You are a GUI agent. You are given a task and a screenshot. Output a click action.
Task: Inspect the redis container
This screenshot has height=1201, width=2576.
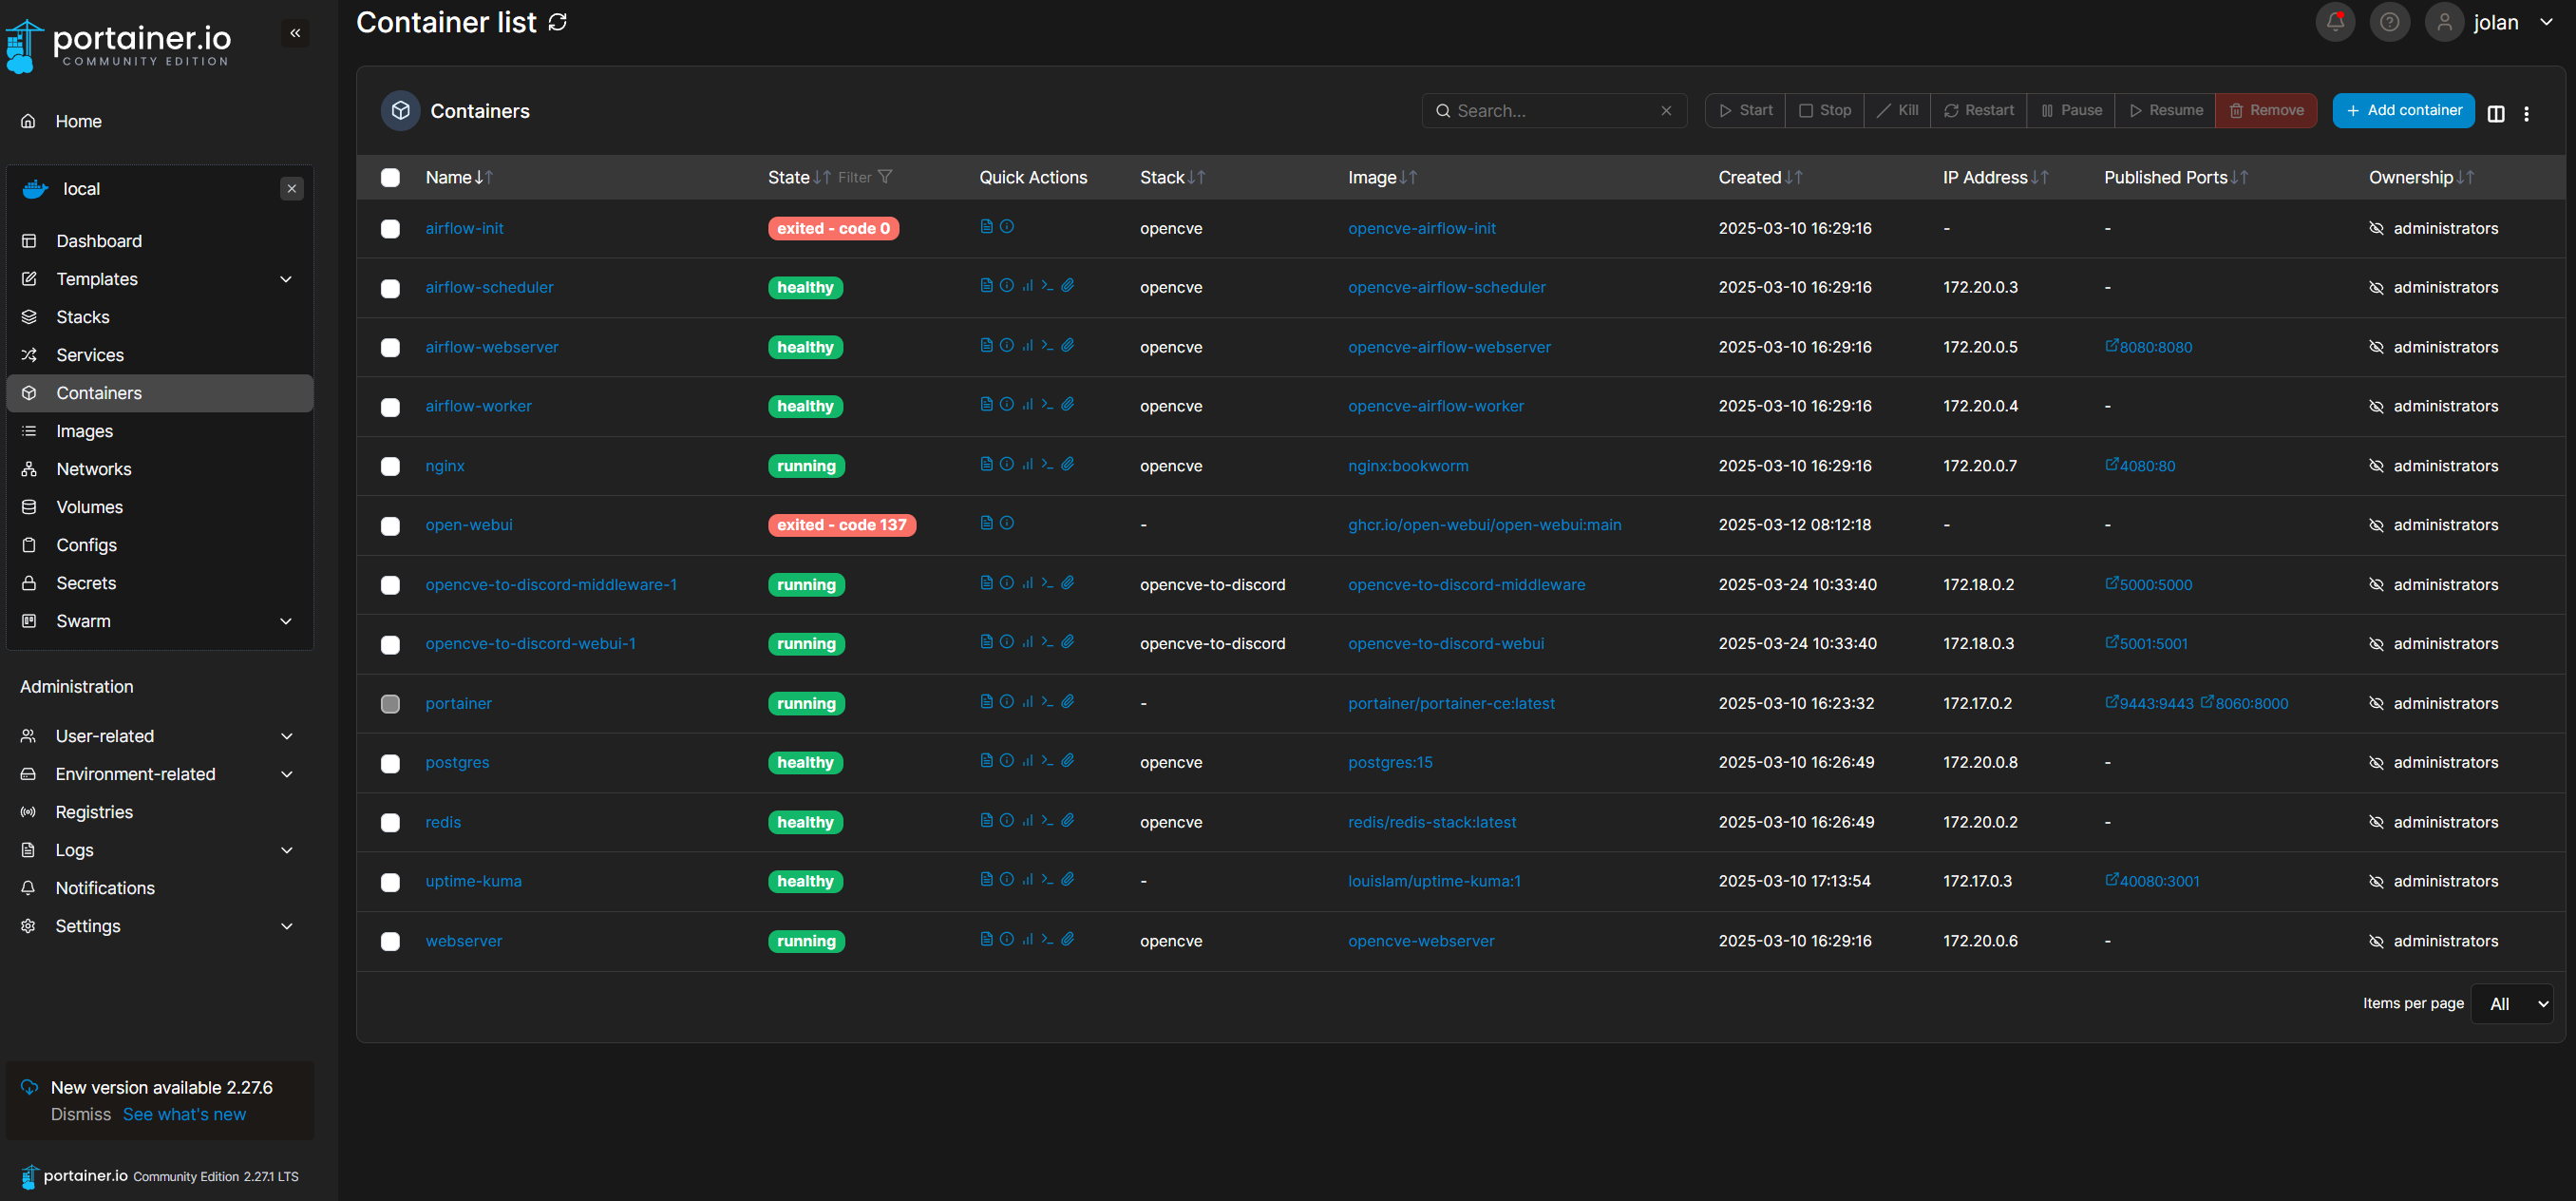[1007, 821]
